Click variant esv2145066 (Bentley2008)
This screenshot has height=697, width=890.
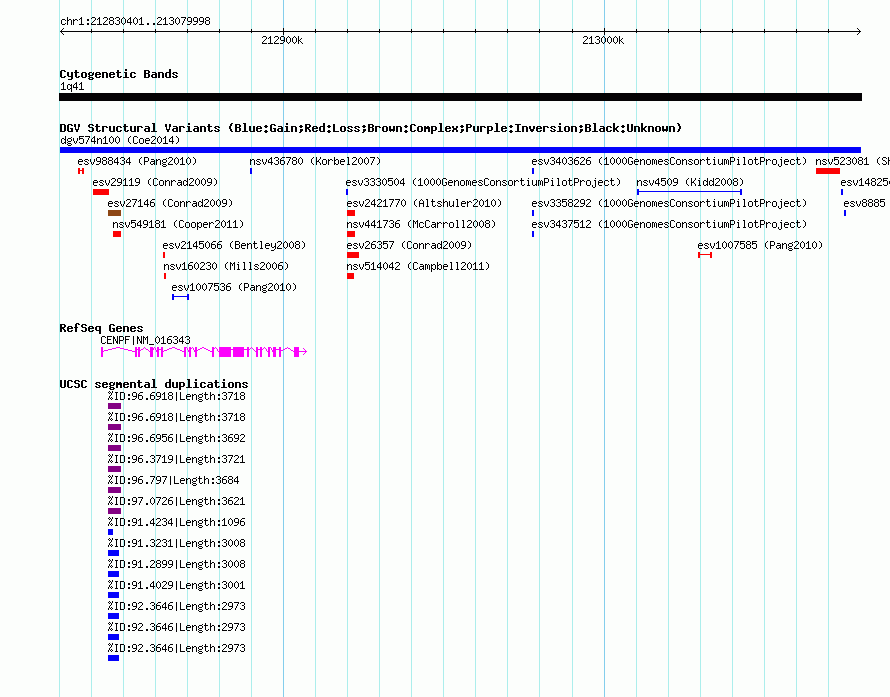coord(234,245)
